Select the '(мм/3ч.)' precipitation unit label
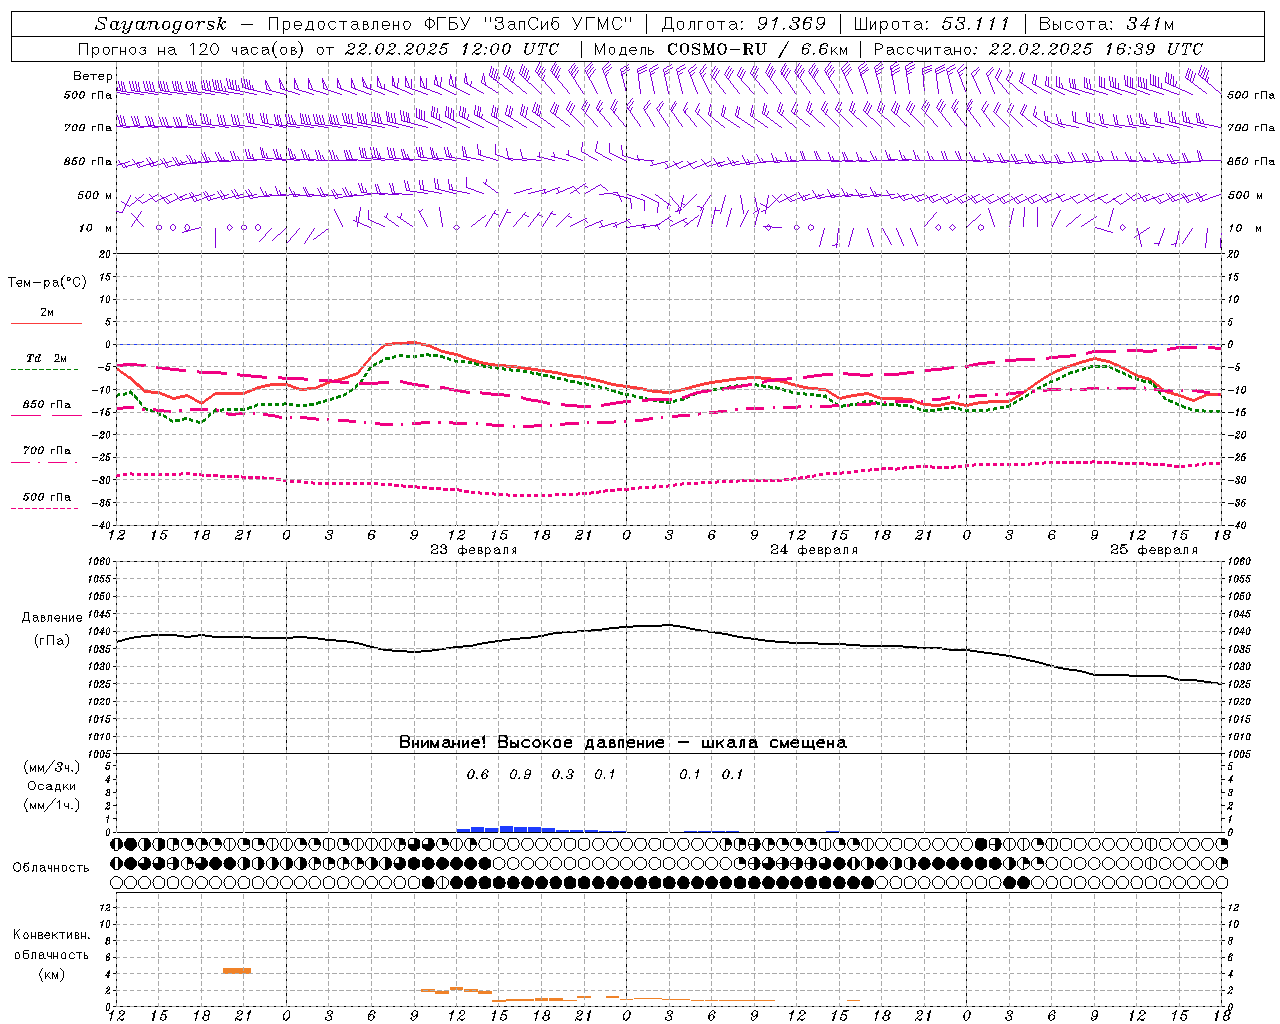 pos(52,767)
